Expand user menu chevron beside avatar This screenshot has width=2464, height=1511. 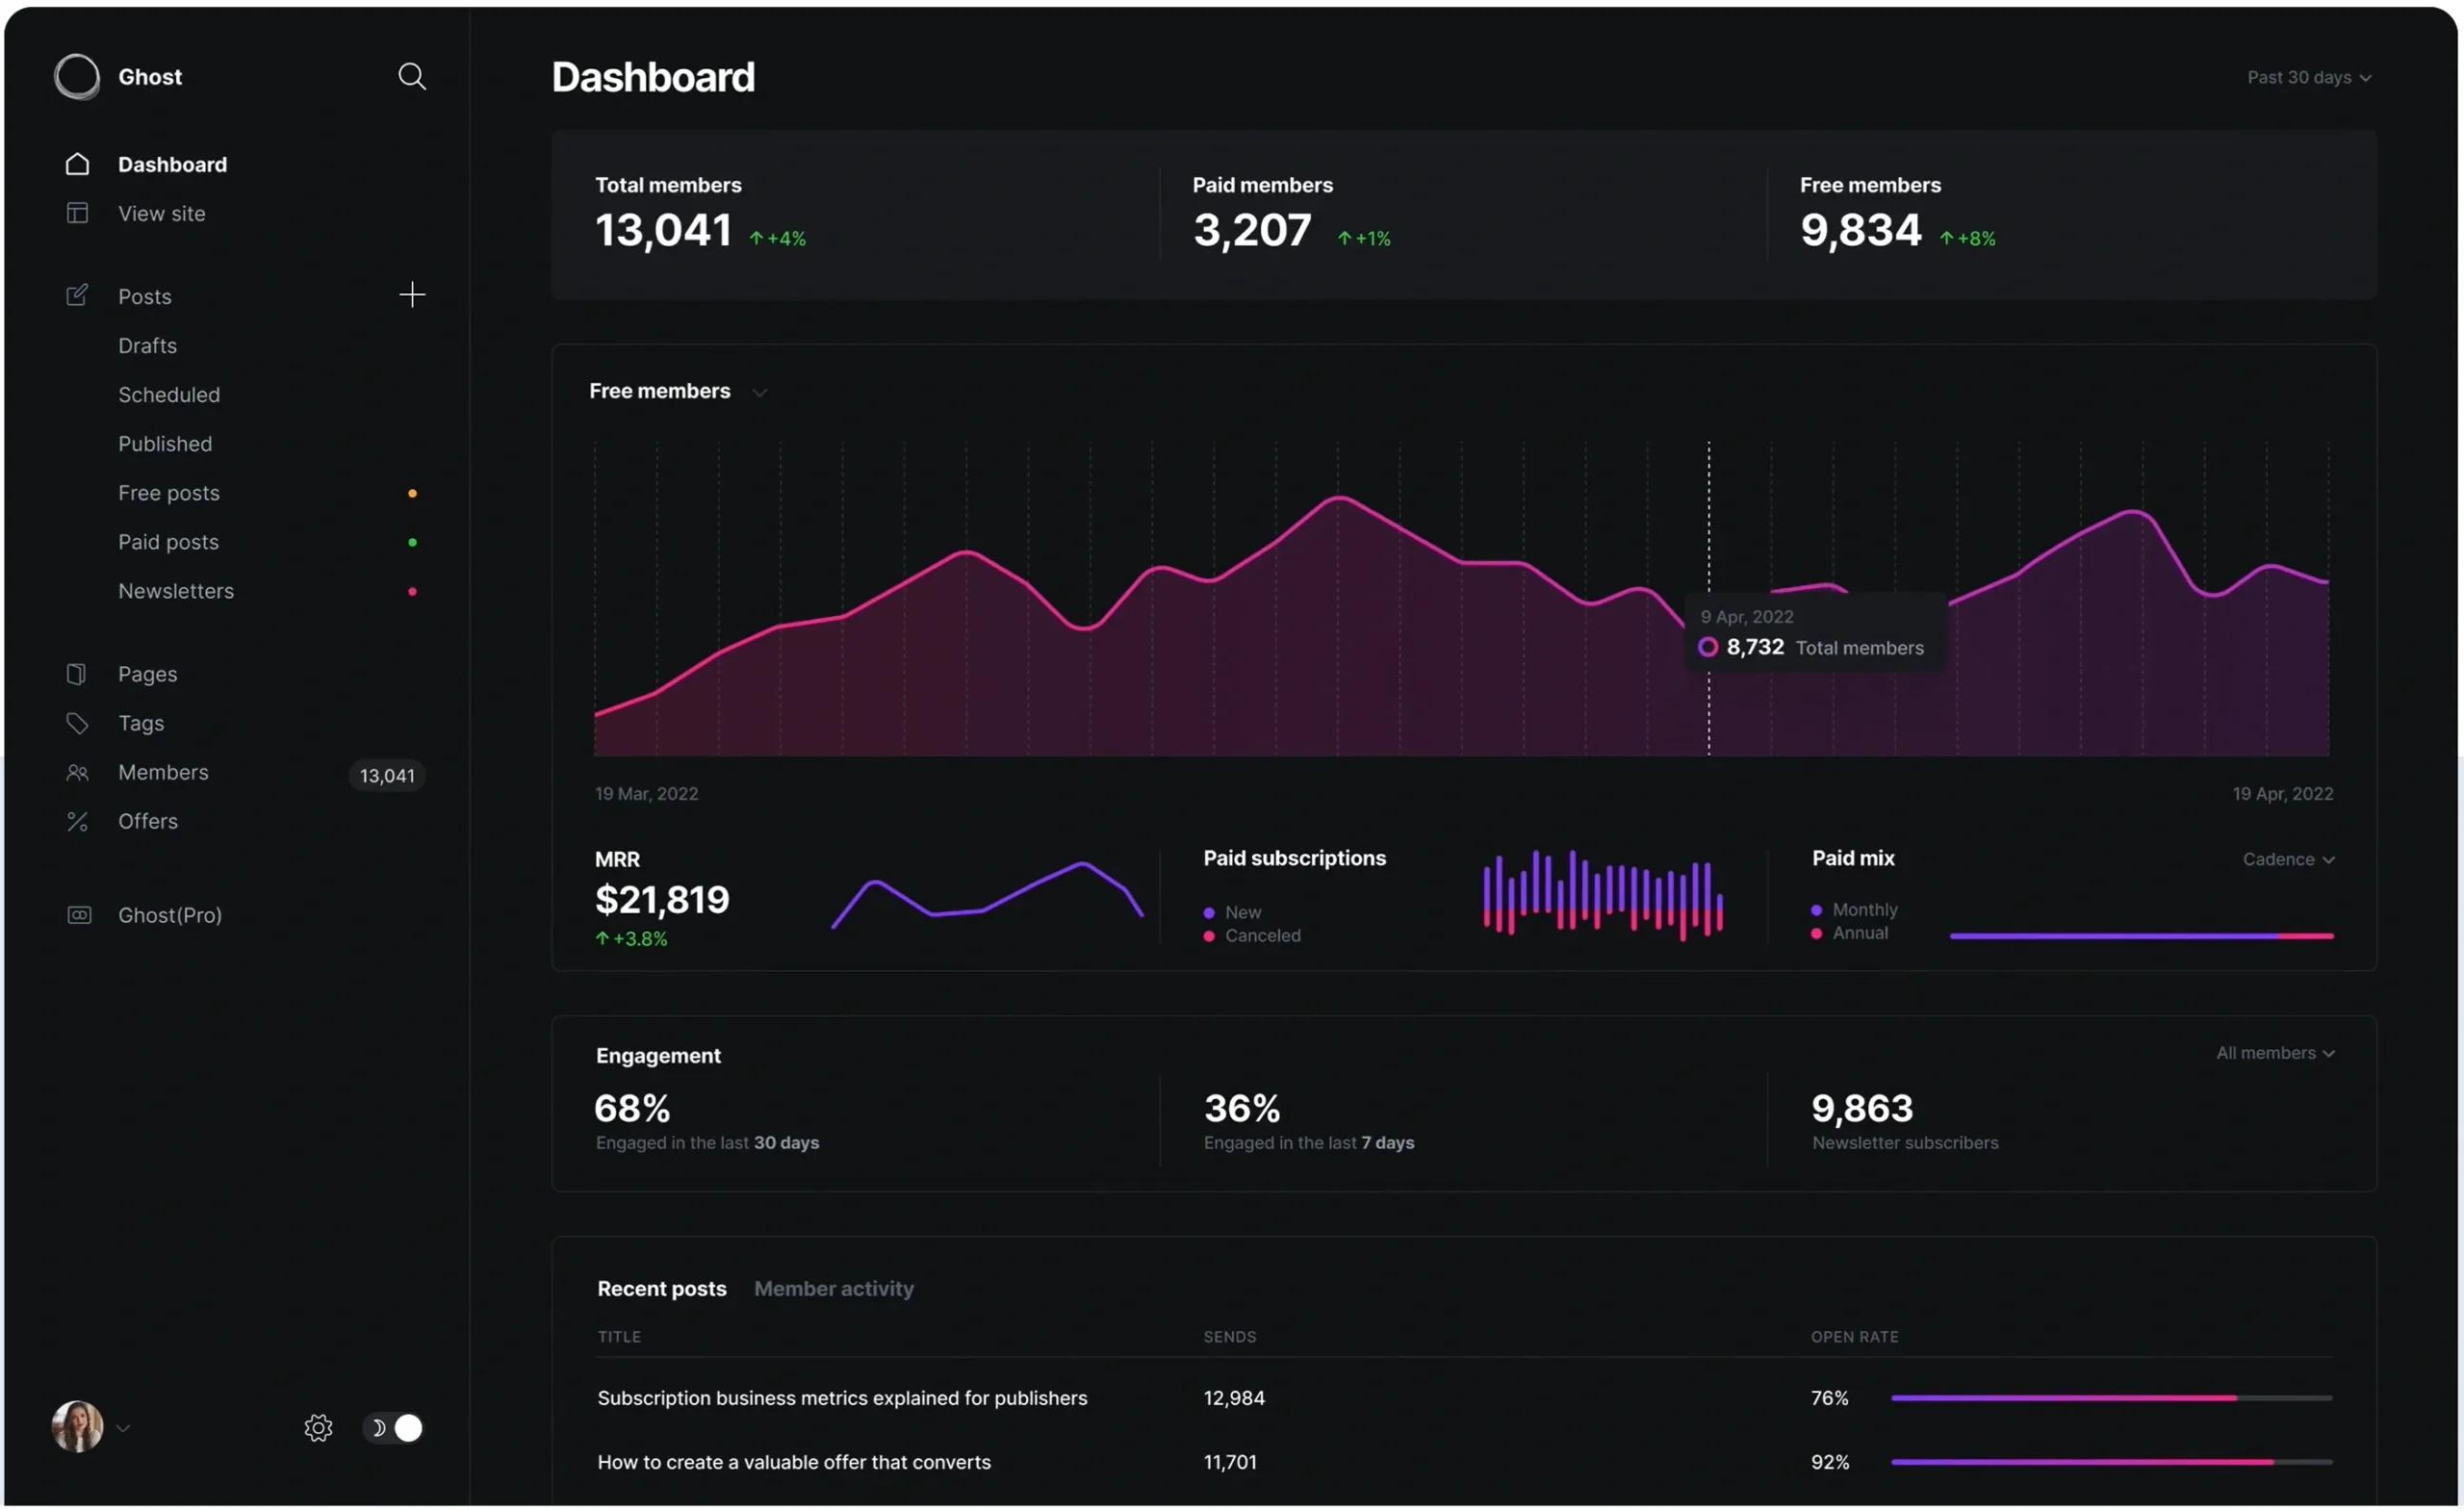[x=124, y=1428]
